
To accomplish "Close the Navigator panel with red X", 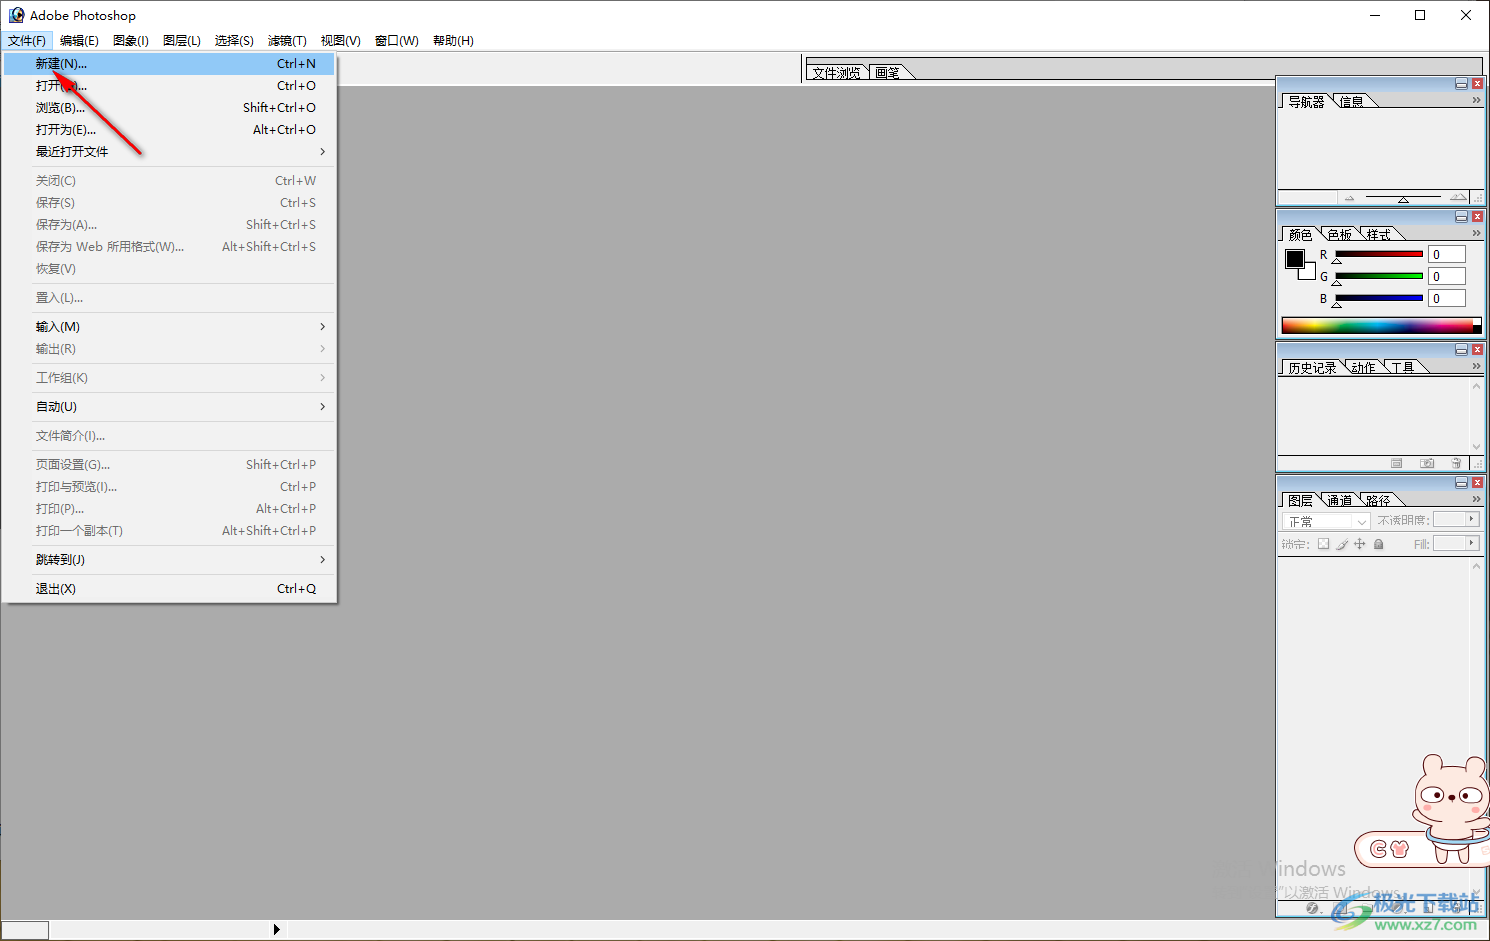I will pyautogui.click(x=1477, y=84).
